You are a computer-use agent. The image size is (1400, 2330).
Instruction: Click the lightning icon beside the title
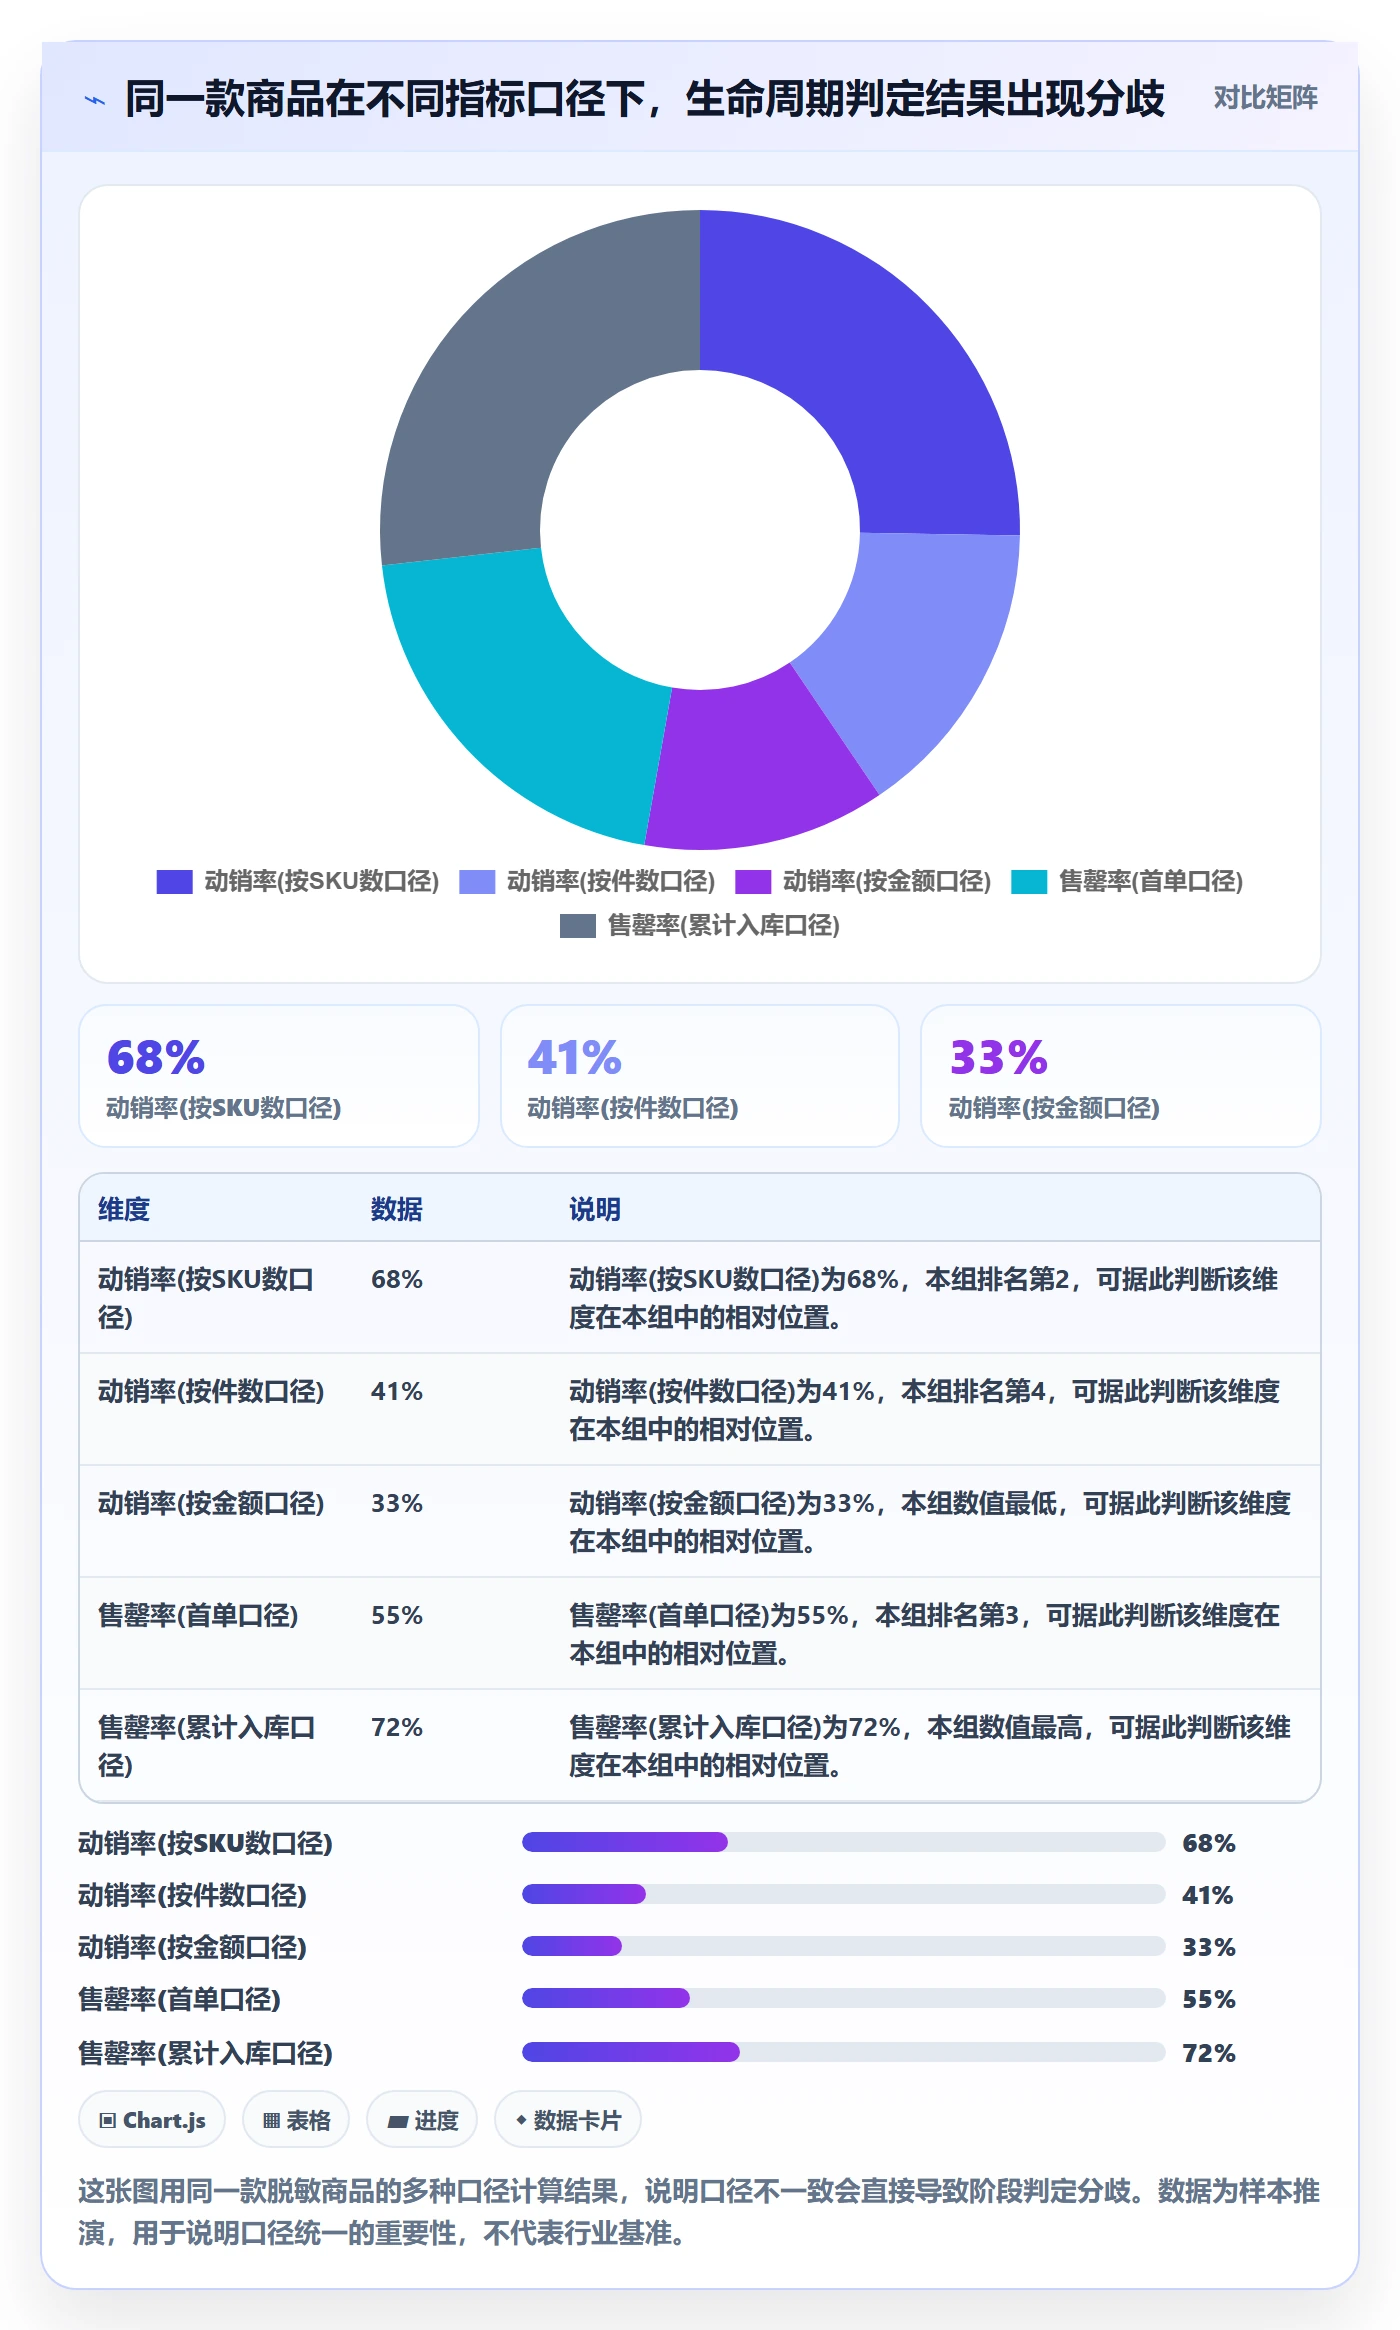pyautogui.click(x=95, y=100)
